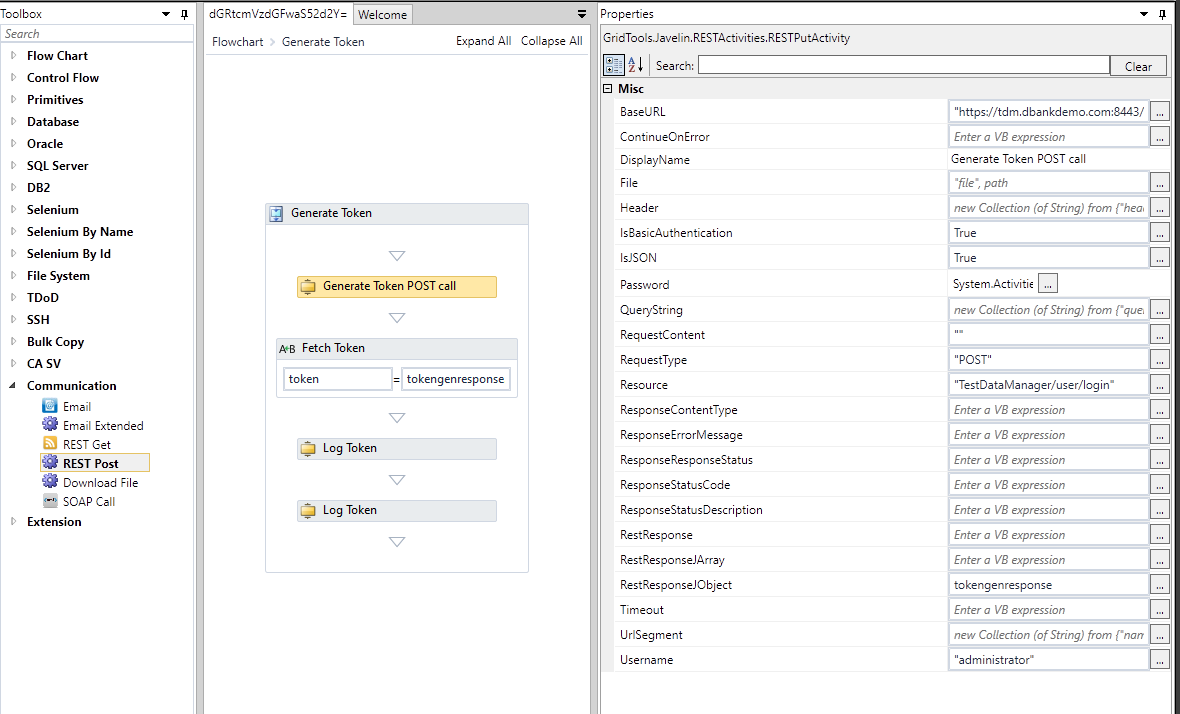Toggle alphabetical sorting in Properties

click(634, 64)
